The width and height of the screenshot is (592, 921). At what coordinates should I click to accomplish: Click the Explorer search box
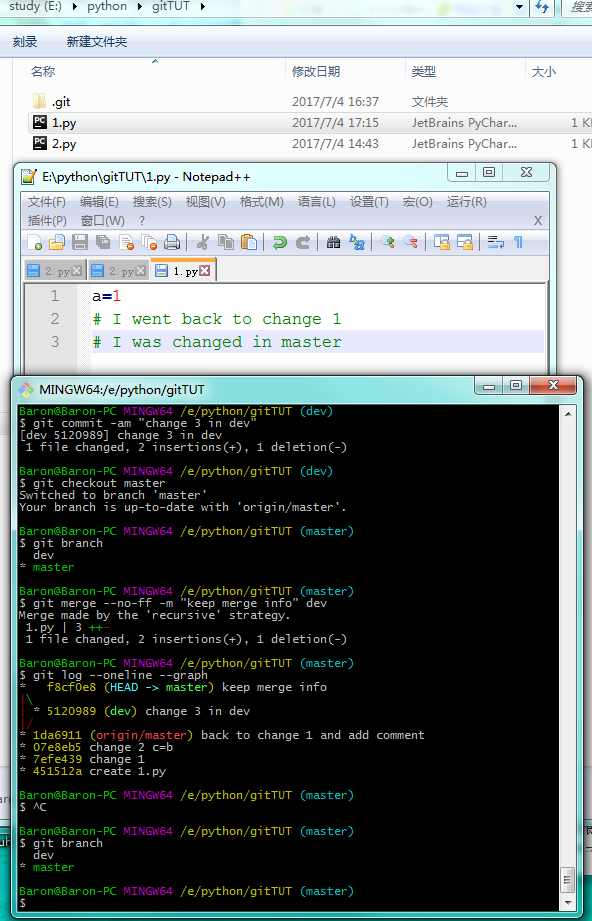coord(577,7)
